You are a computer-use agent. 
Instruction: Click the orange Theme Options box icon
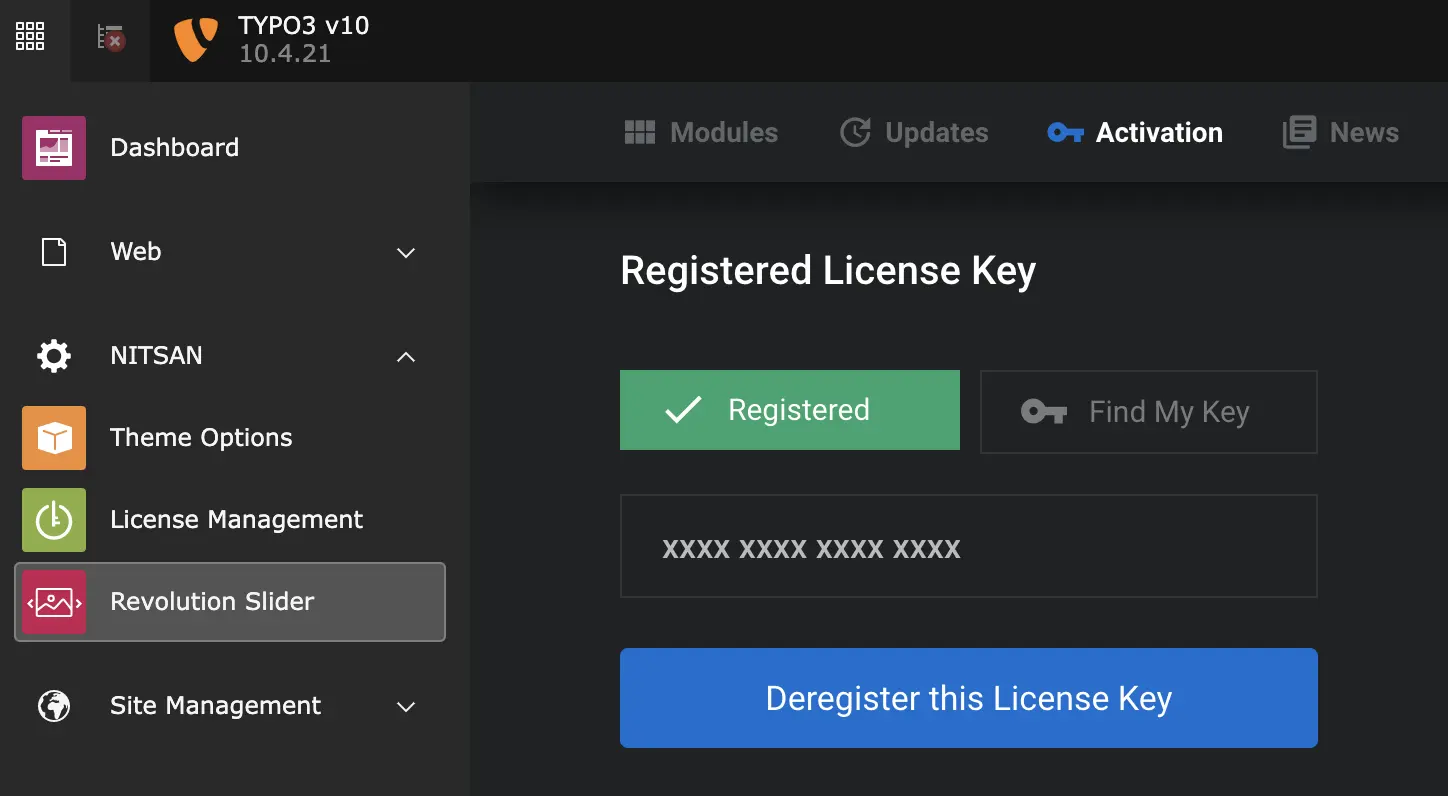pos(54,438)
